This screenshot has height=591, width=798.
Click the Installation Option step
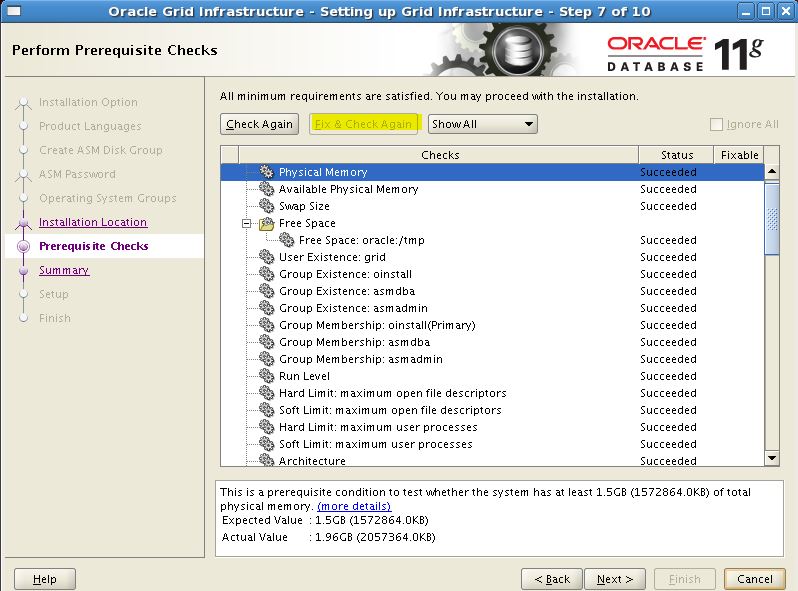point(88,102)
